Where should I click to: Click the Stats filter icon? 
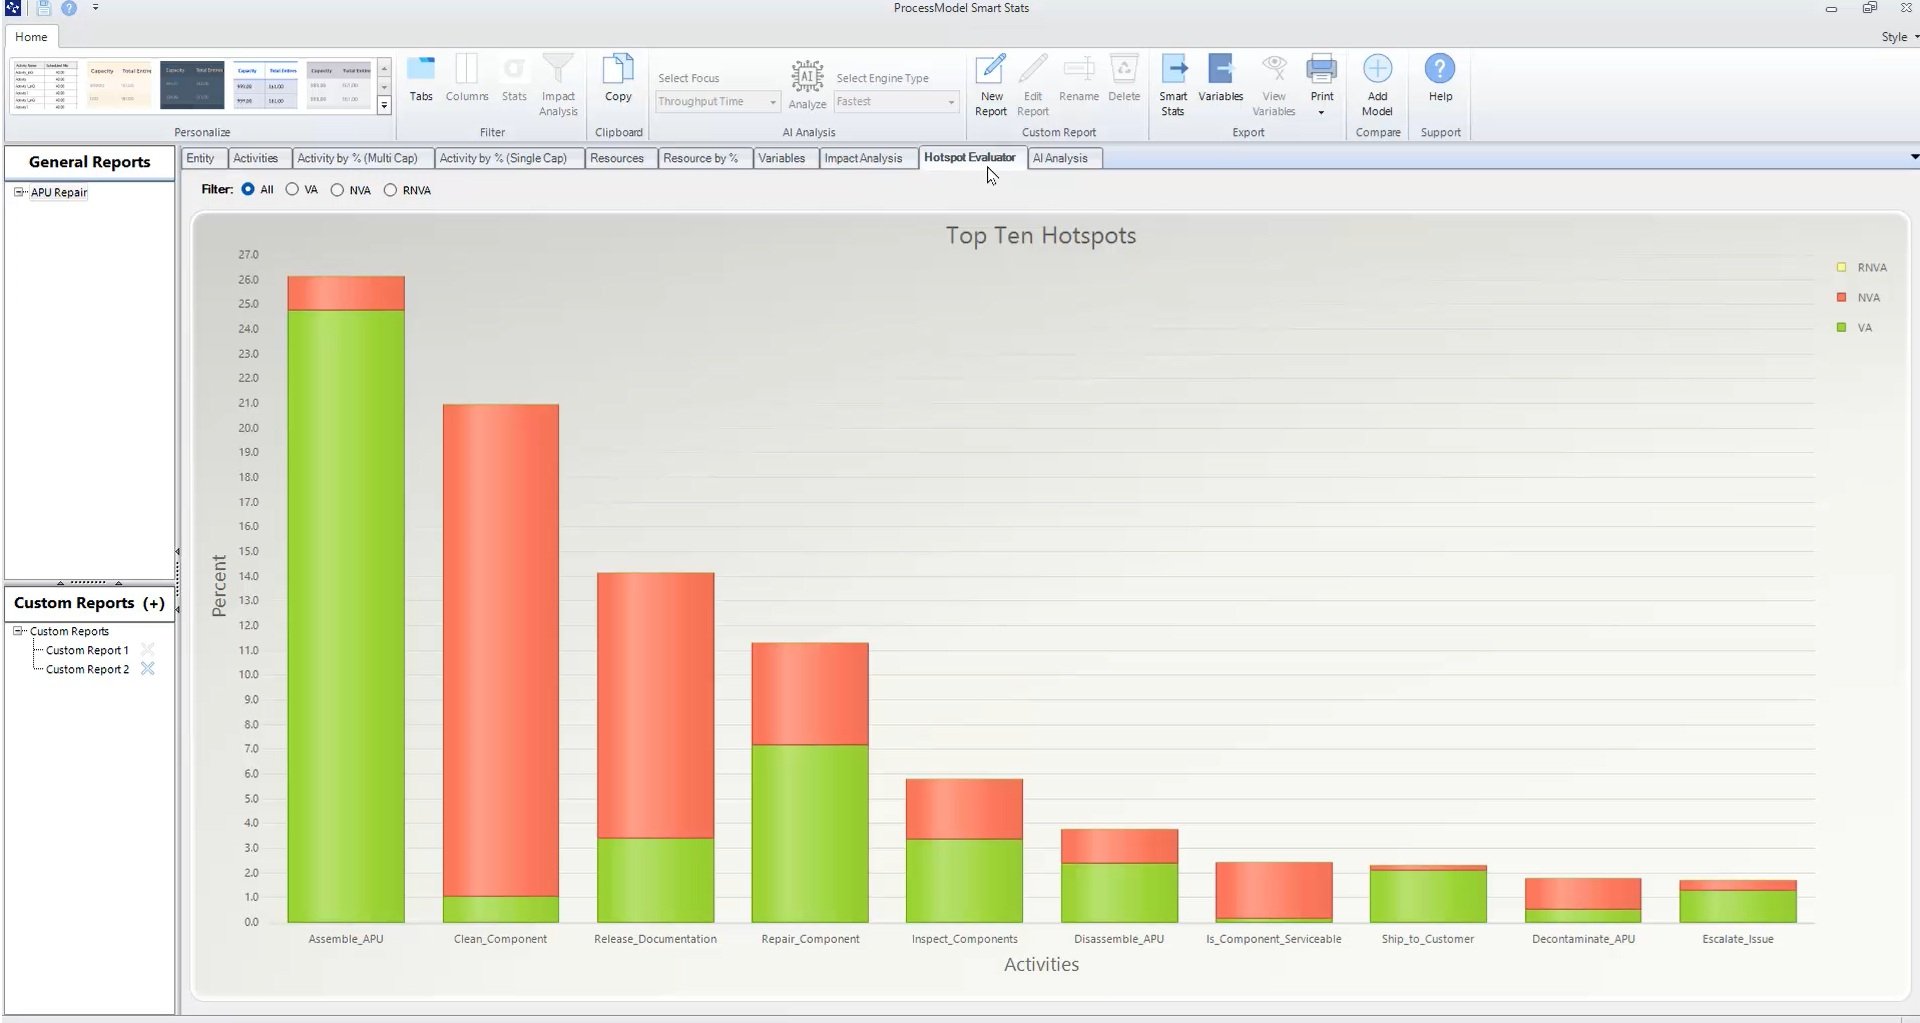coord(514,78)
